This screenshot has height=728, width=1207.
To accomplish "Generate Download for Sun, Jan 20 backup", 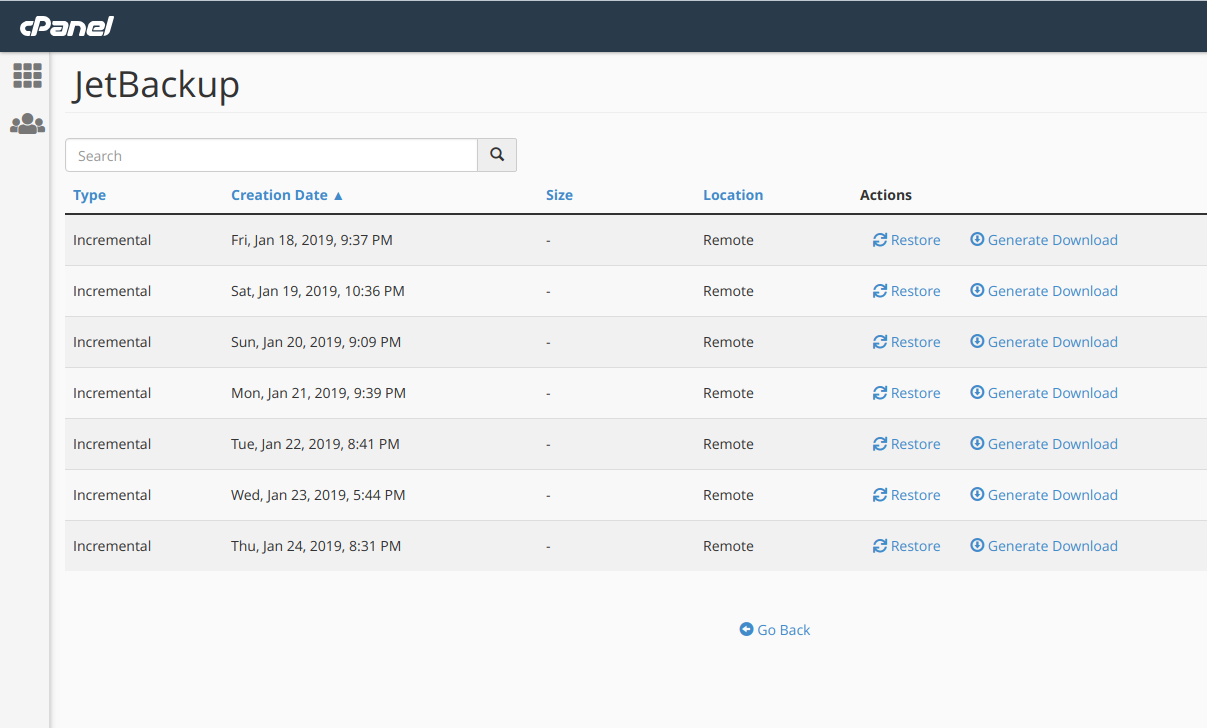I will (x=1044, y=342).
